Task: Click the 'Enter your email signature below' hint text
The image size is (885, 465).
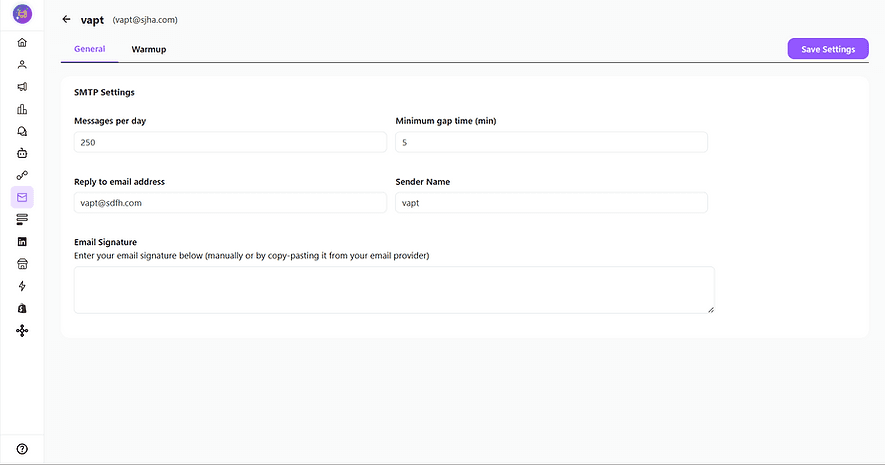Action: (252, 256)
